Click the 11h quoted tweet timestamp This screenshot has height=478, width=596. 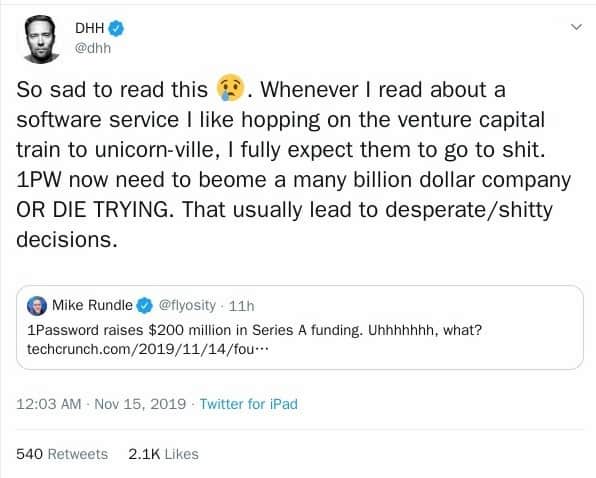tap(241, 306)
